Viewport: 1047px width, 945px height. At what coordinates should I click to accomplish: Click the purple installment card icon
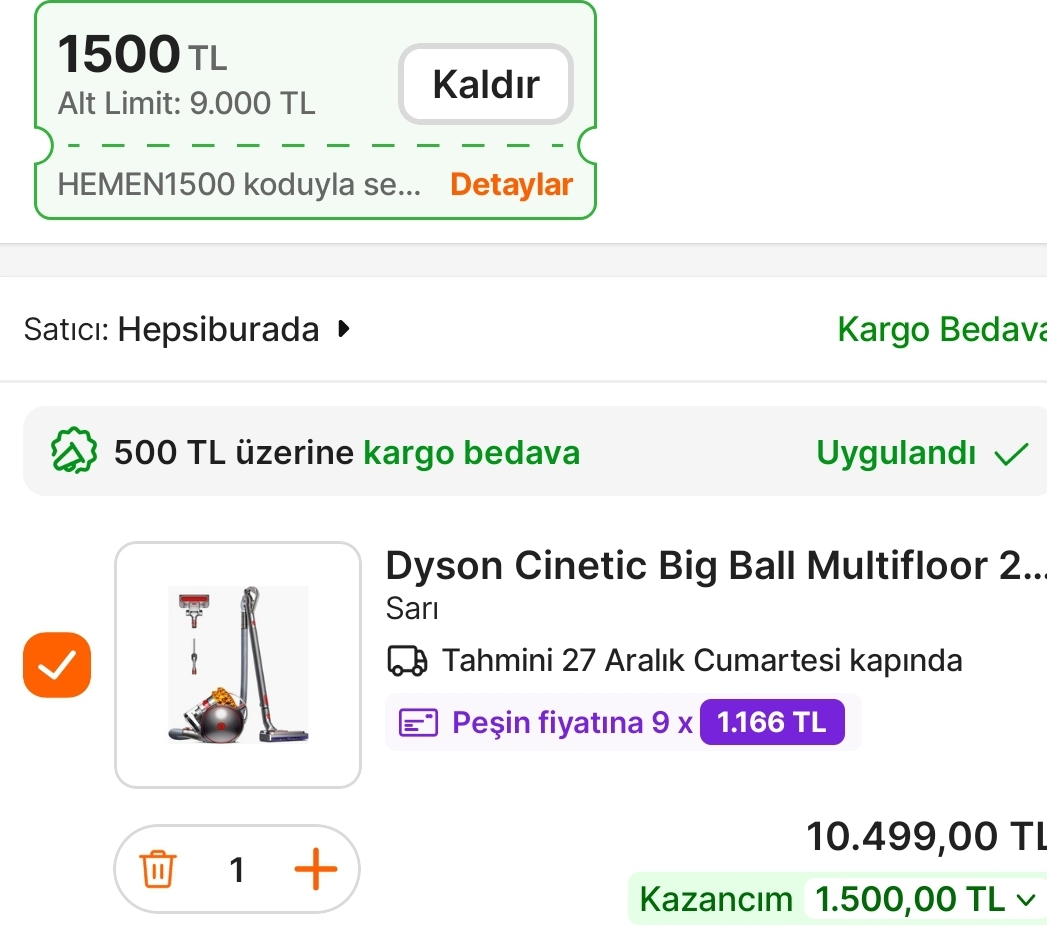pyautogui.click(x=419, y=722)
